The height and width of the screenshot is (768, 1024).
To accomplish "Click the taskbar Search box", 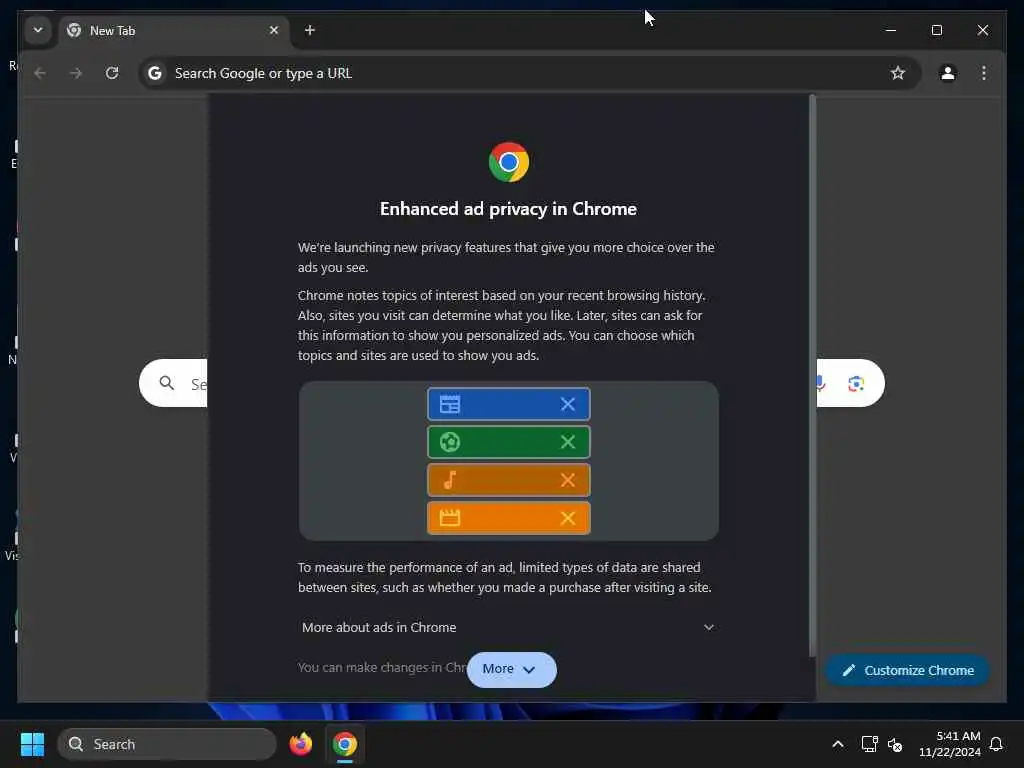I will point(167,744).
